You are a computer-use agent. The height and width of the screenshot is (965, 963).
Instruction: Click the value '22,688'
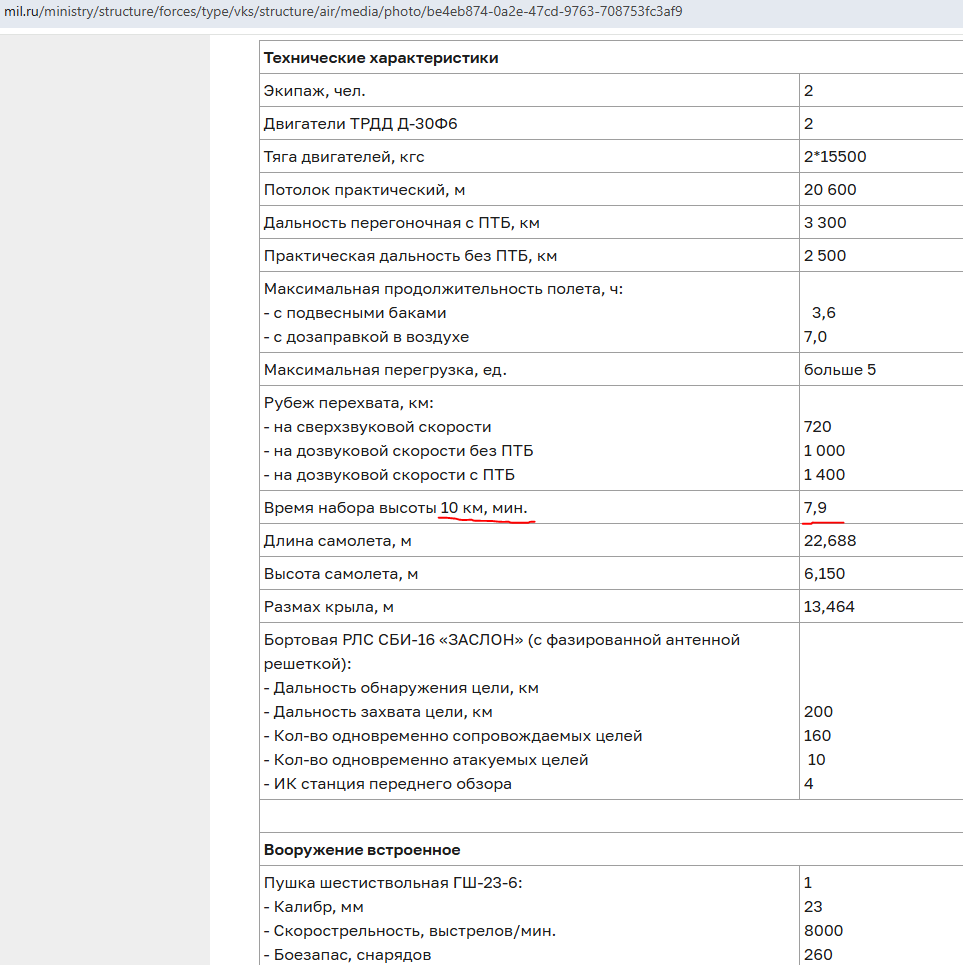pyautogui.click(x=830, y=541)
